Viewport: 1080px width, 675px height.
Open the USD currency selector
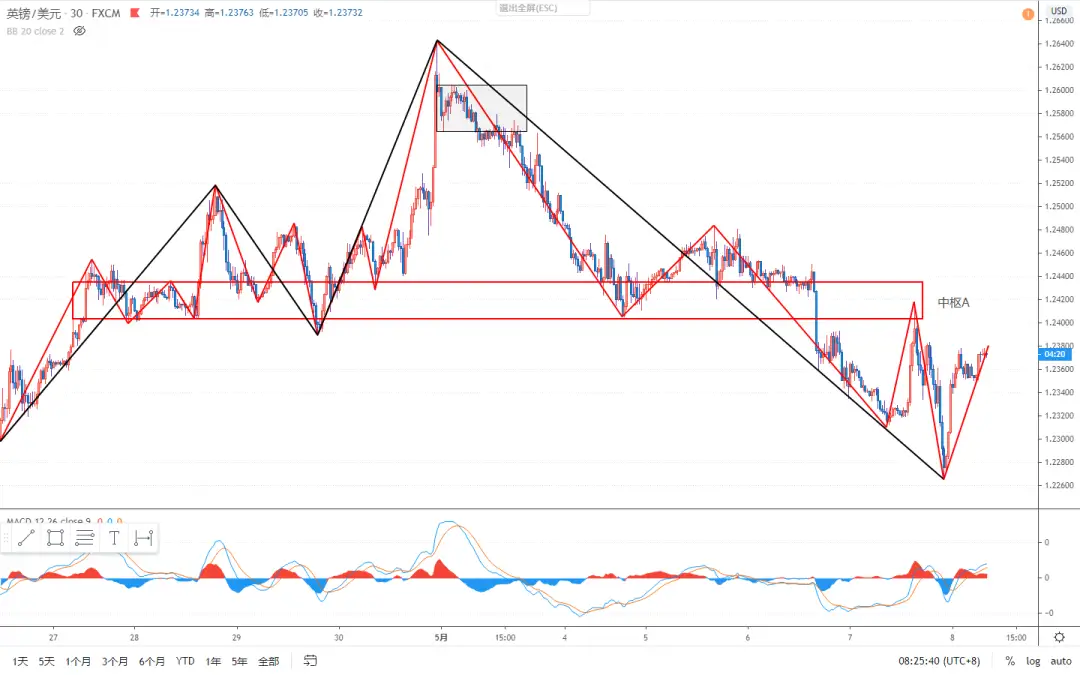pyautogui.click(x=1059, y=11)
